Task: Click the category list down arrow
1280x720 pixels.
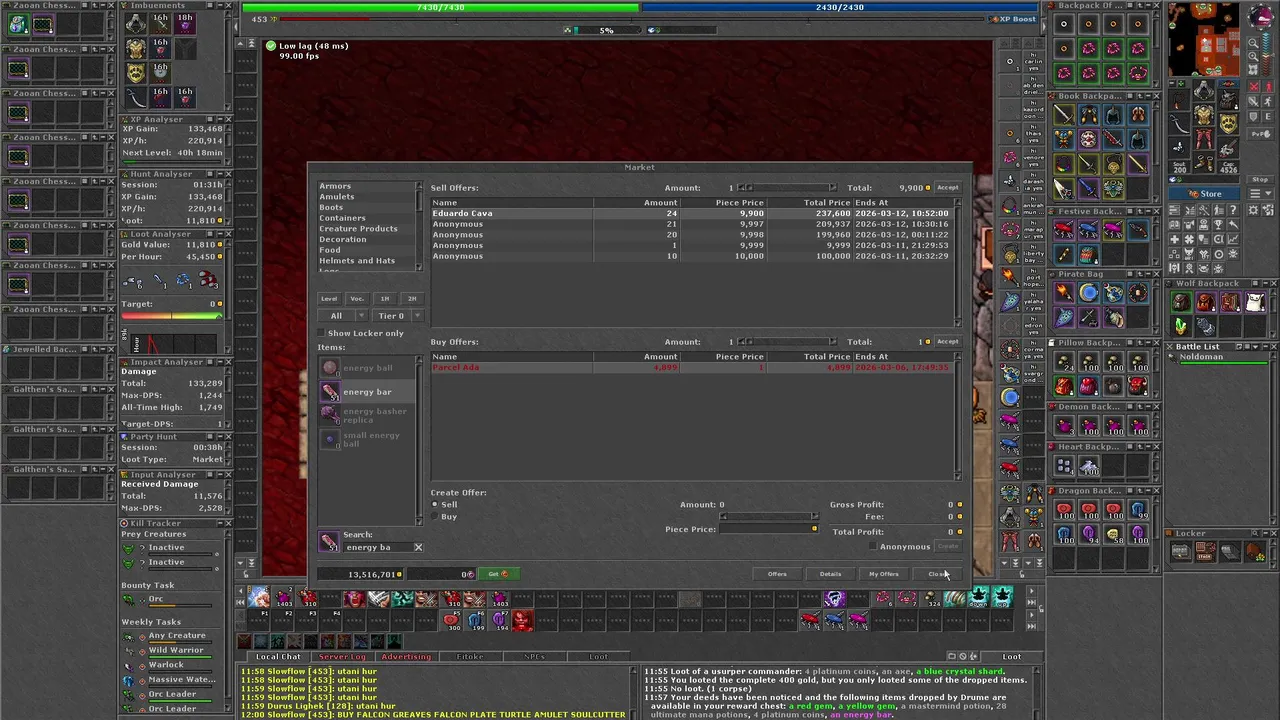Action: coord(419,267)
